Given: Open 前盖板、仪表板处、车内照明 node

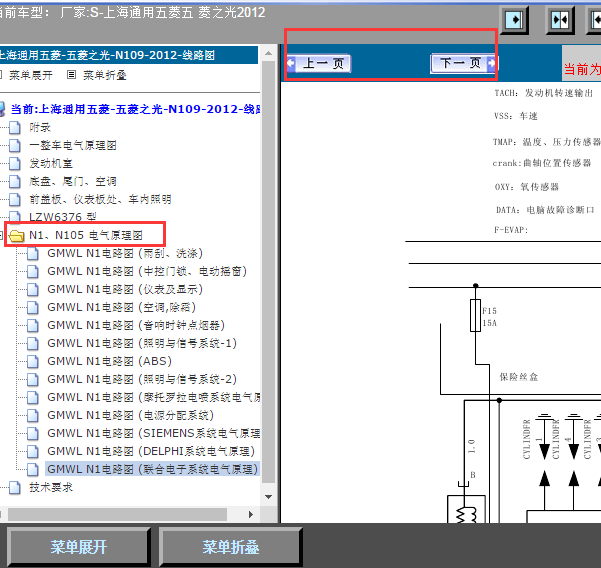Looking at the screenshot, I should 100,199.
